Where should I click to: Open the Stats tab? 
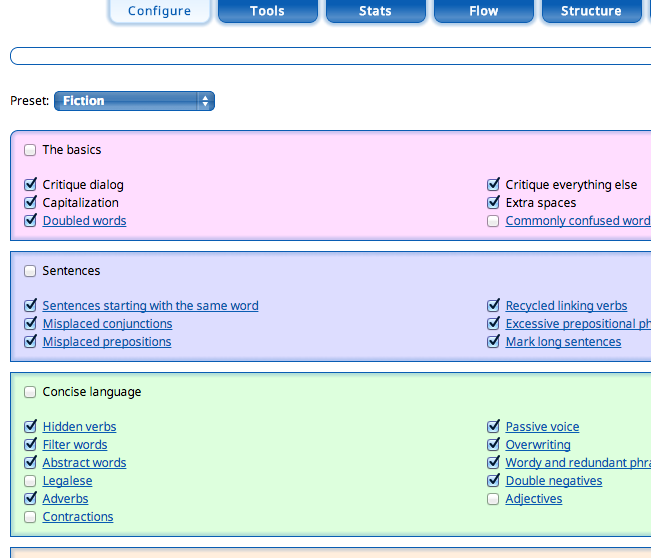pyautogui.click(x=375, y=11)
